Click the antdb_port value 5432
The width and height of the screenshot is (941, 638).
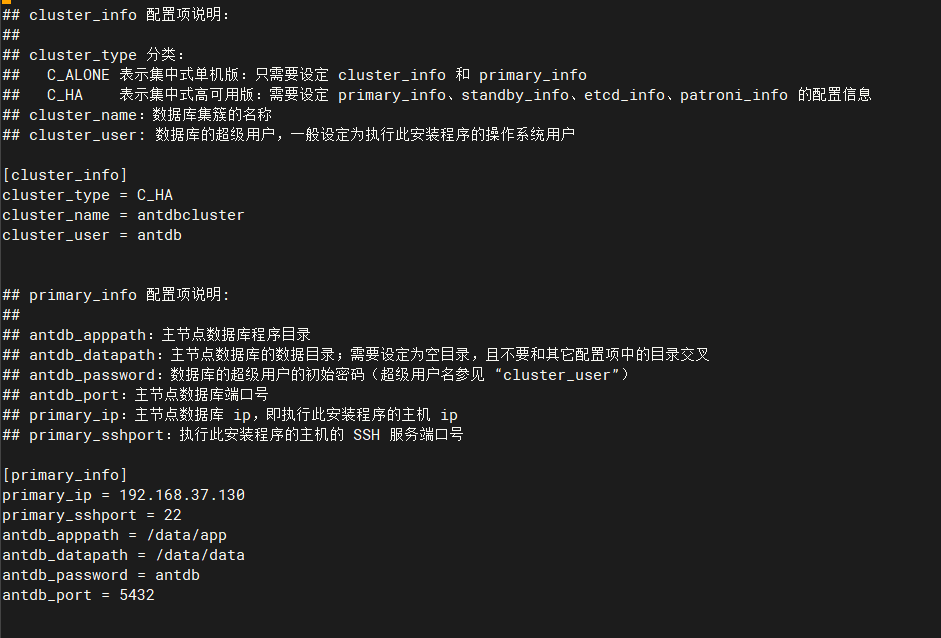click(x=137, y=595)
